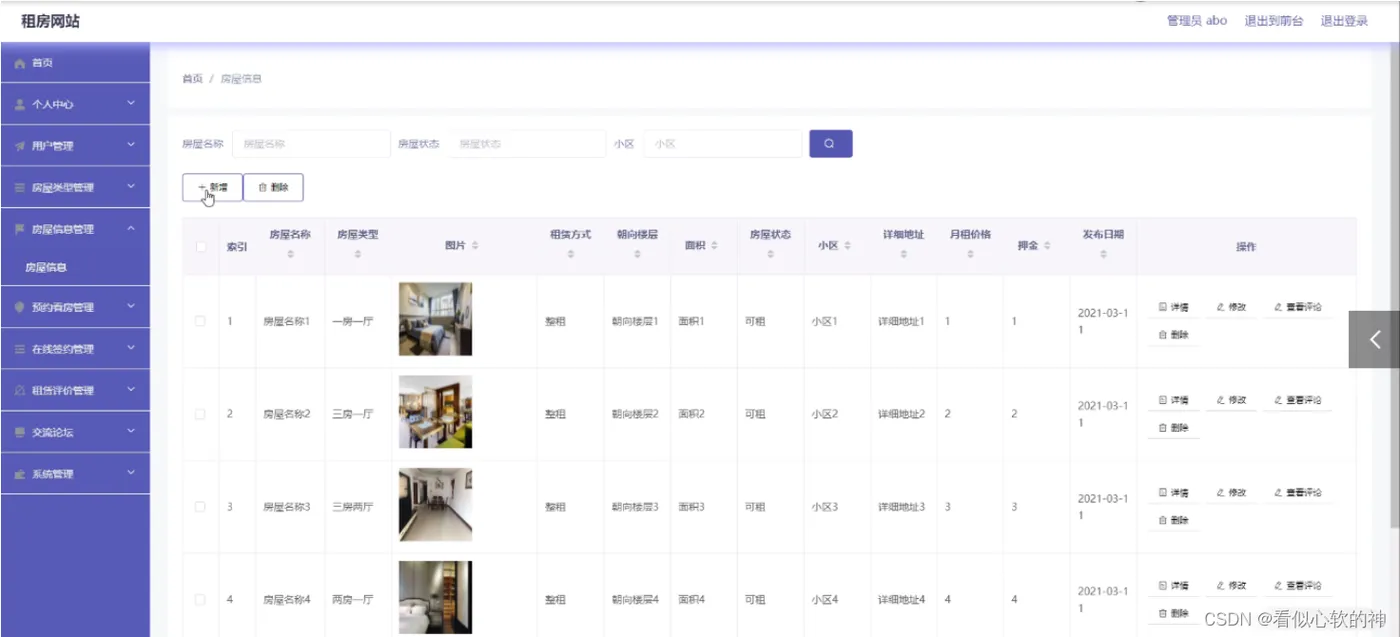Viewport: 1400px width, 637px height.
Task: Click the 新增 add button
Action: (x=212, y=187)
